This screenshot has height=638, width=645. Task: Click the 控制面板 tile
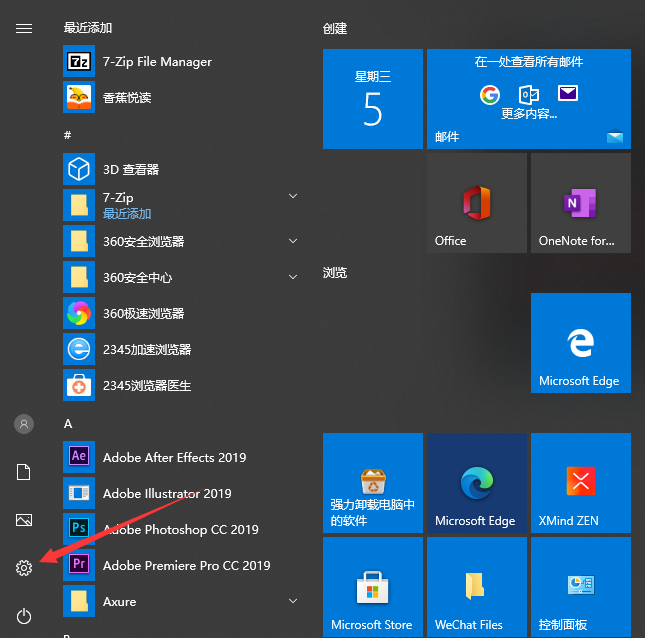pos(580,587)
